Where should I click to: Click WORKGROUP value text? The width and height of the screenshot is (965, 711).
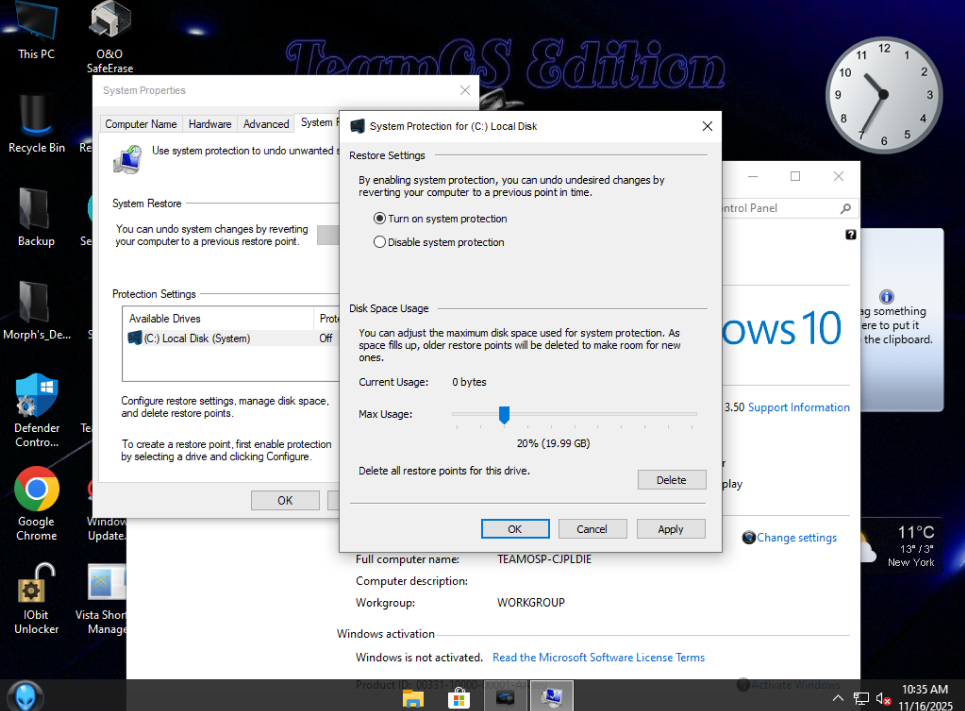pos(531,603)
